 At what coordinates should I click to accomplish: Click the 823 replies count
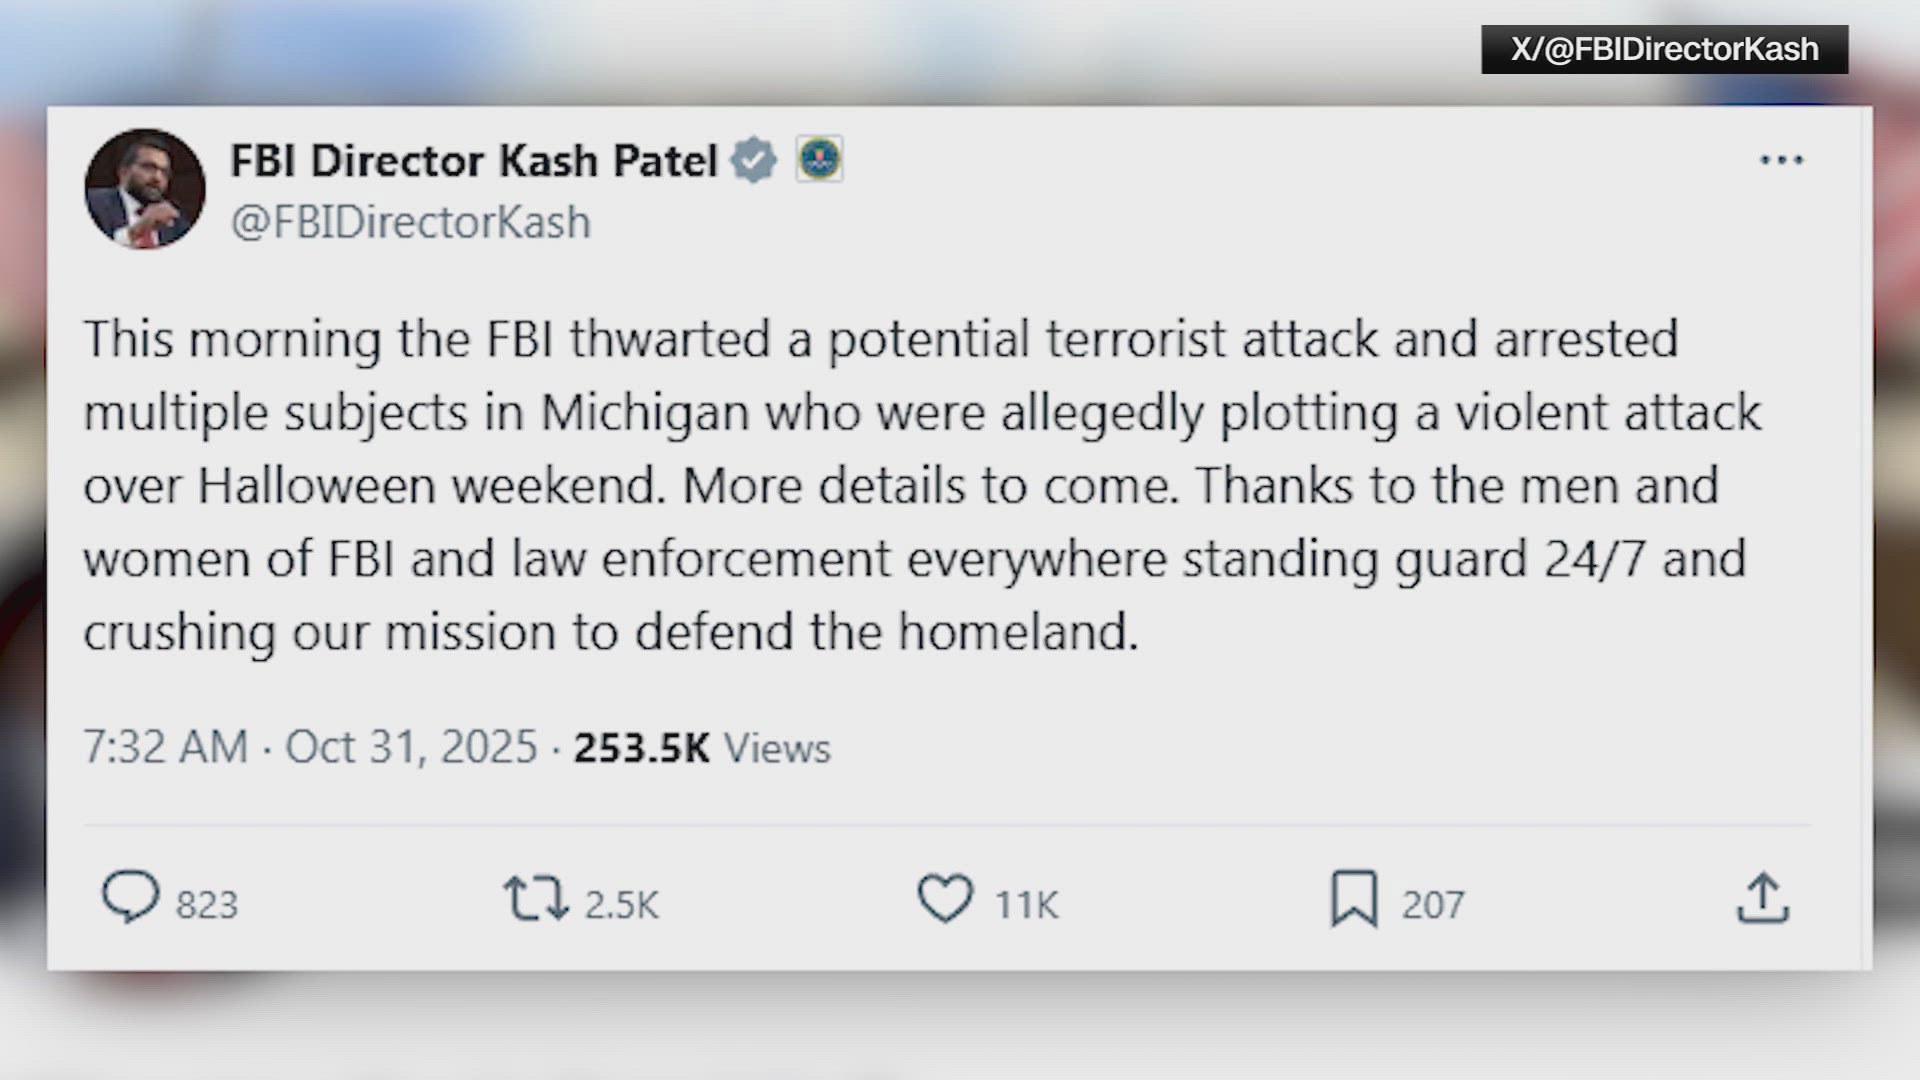pos(207,905)
